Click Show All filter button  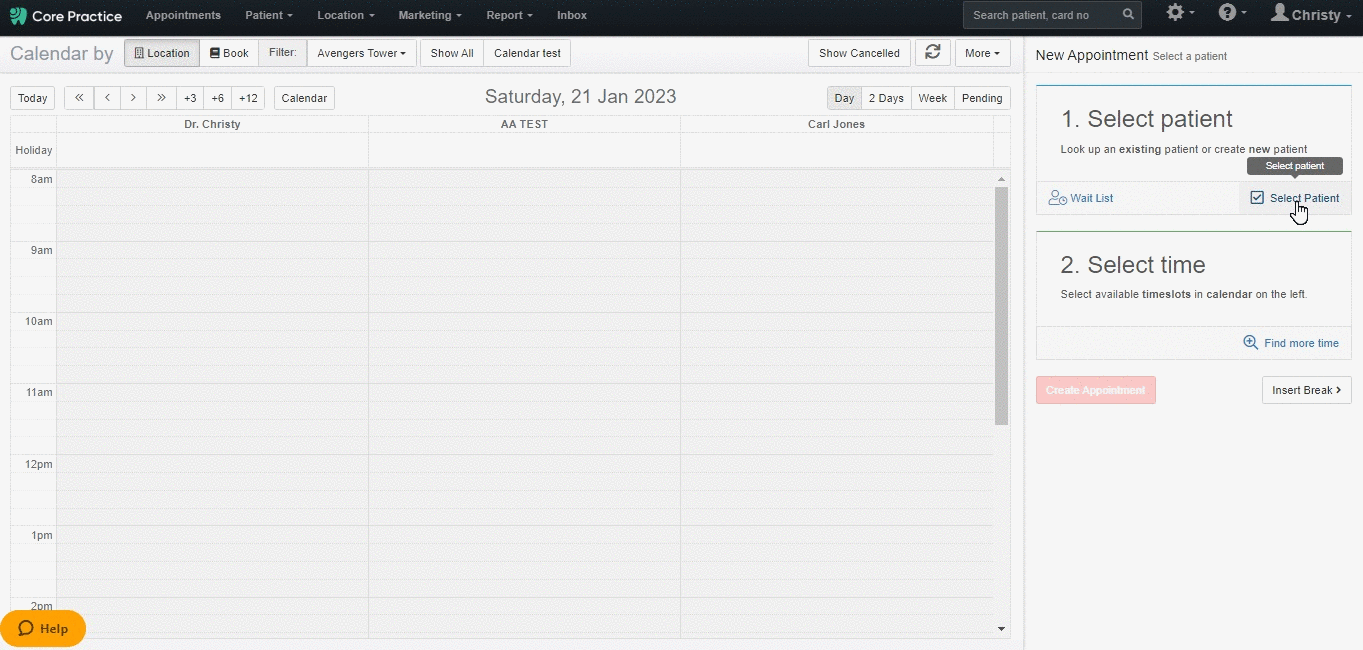pyautogui.click(x=452, y=53)
